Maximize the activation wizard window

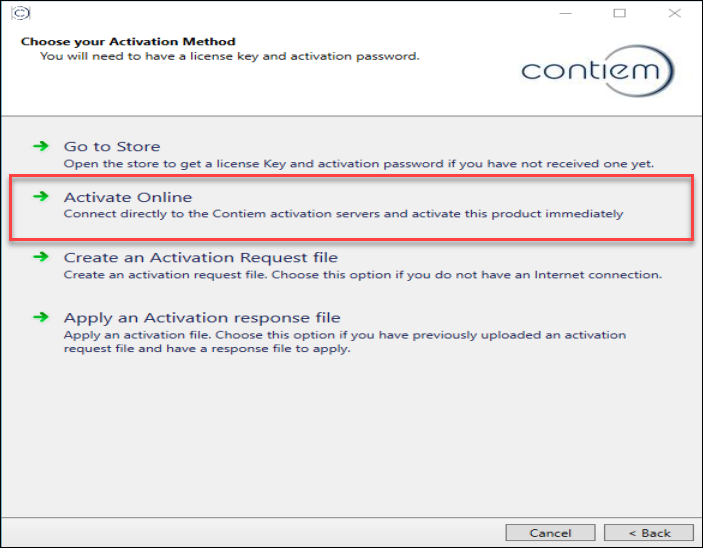(620, 13)
